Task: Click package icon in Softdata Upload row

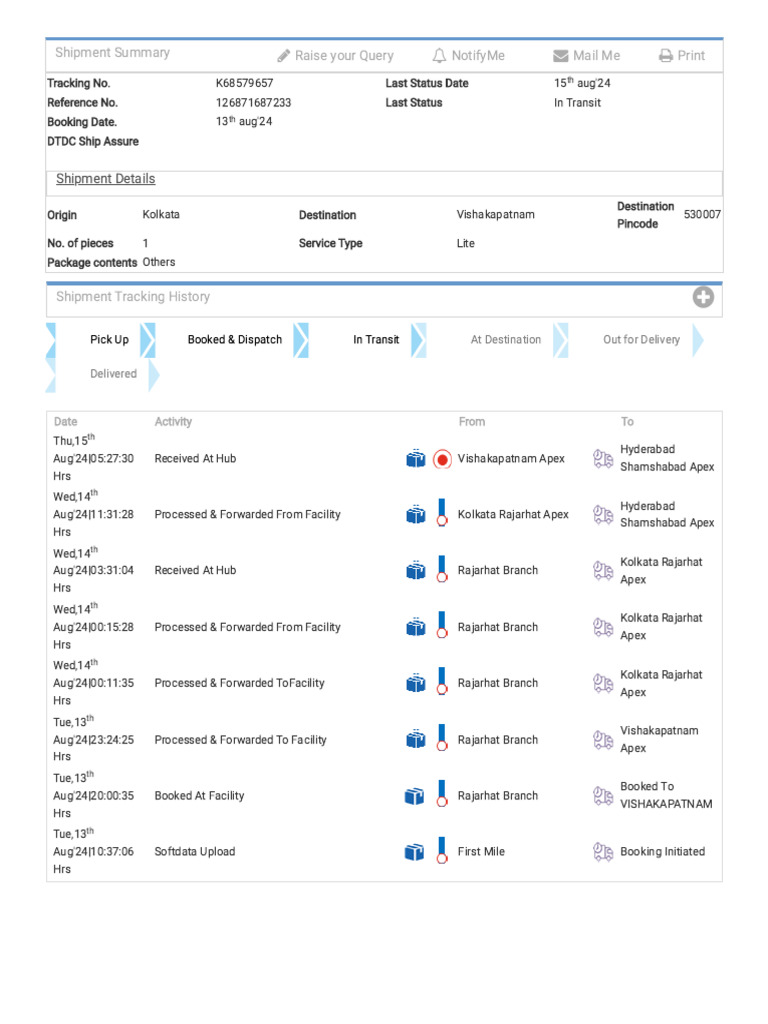Action: point(415,852)
